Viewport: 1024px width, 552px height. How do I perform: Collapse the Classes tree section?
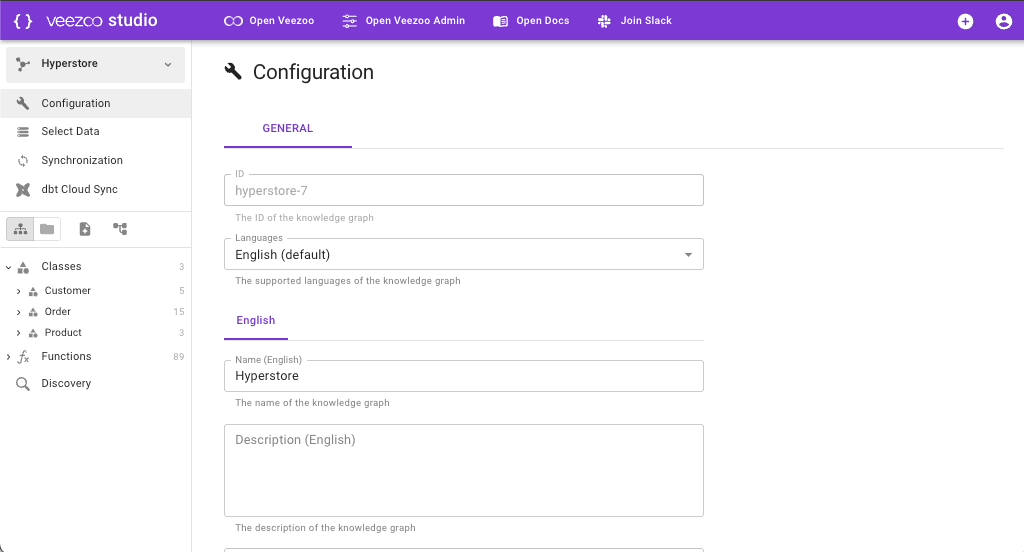click(9, 267)
